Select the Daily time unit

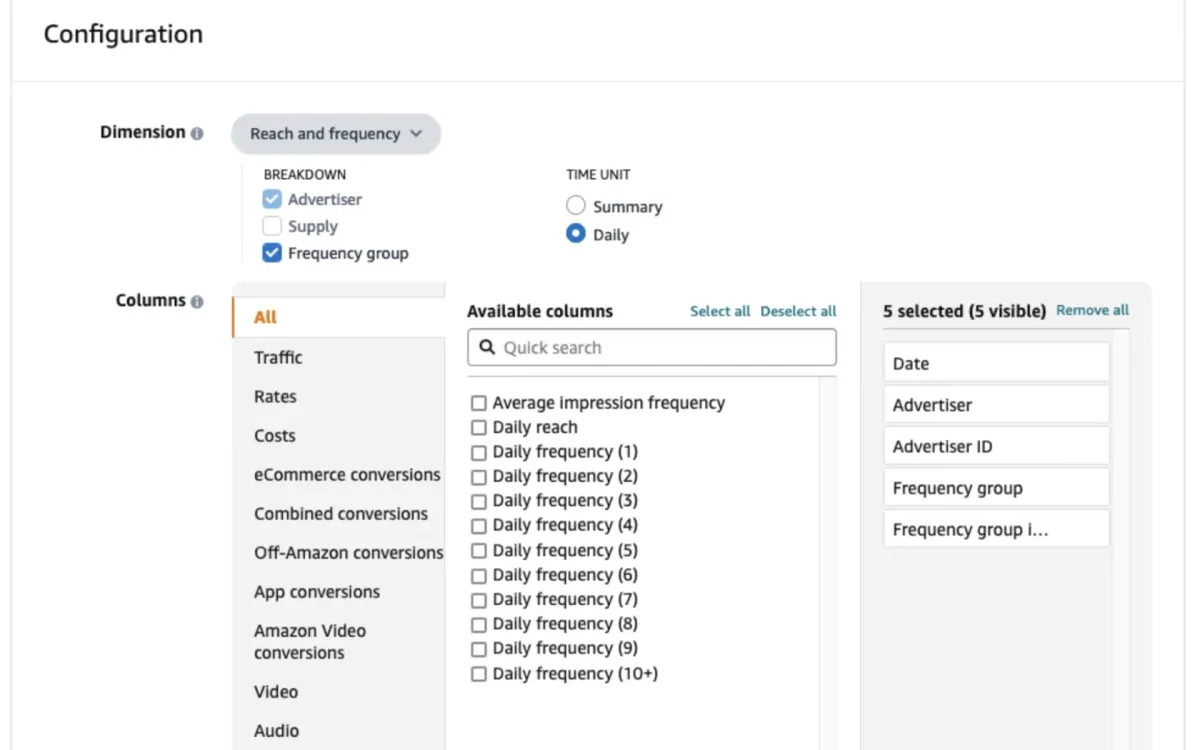click(576, 234)
